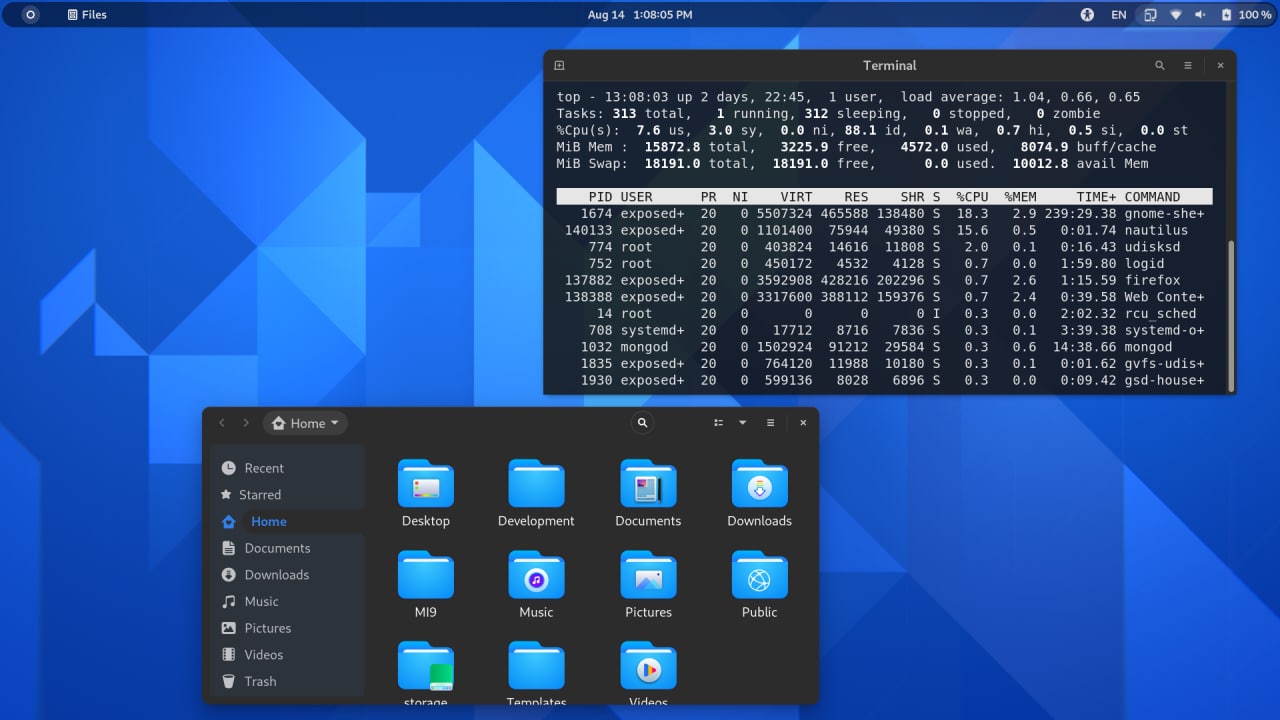Open the search in Files window
The width and height of the screenshot is (1280, 720).
(643, 423)
